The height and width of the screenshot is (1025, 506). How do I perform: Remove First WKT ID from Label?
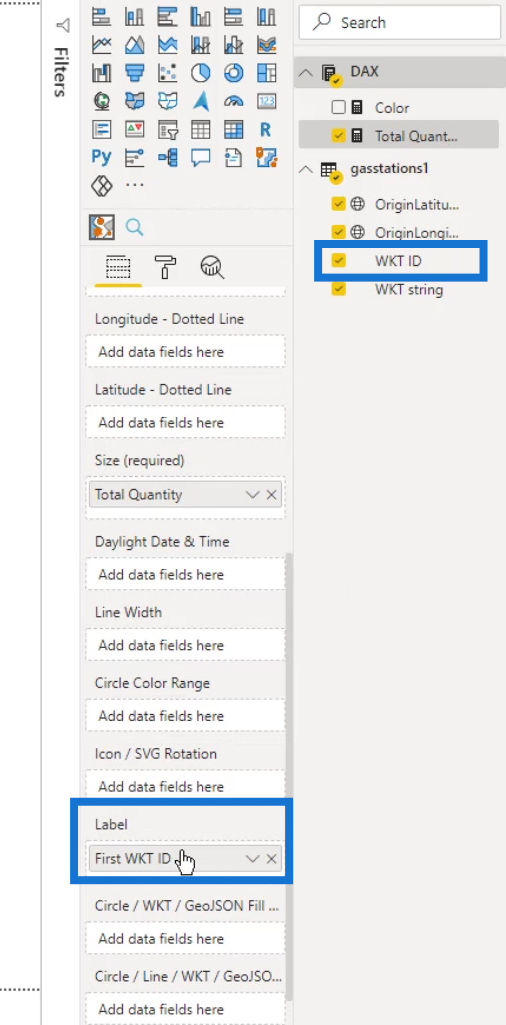272,859
